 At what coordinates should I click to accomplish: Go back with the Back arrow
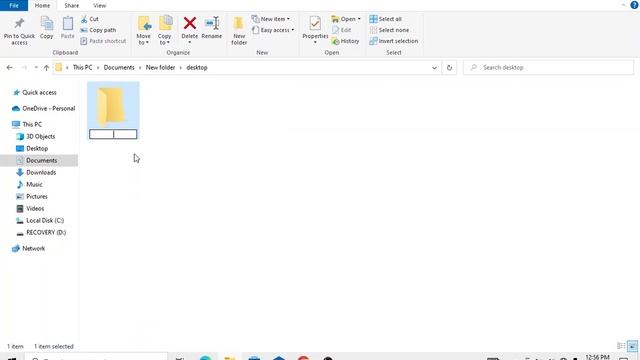click(x=9, y=68)
